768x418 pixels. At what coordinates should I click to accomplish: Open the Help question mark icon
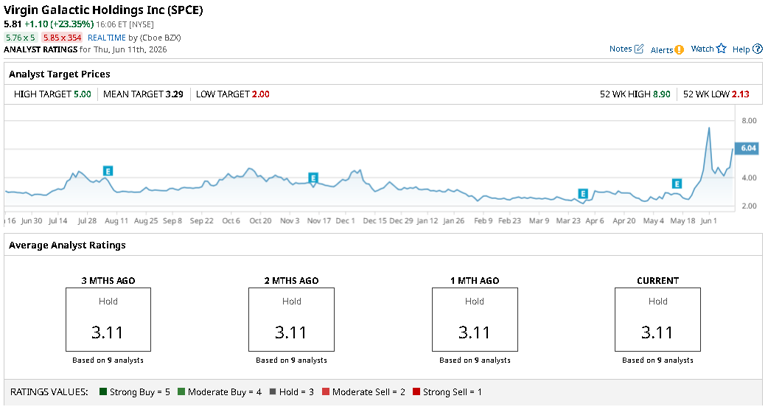pos(758,49)
